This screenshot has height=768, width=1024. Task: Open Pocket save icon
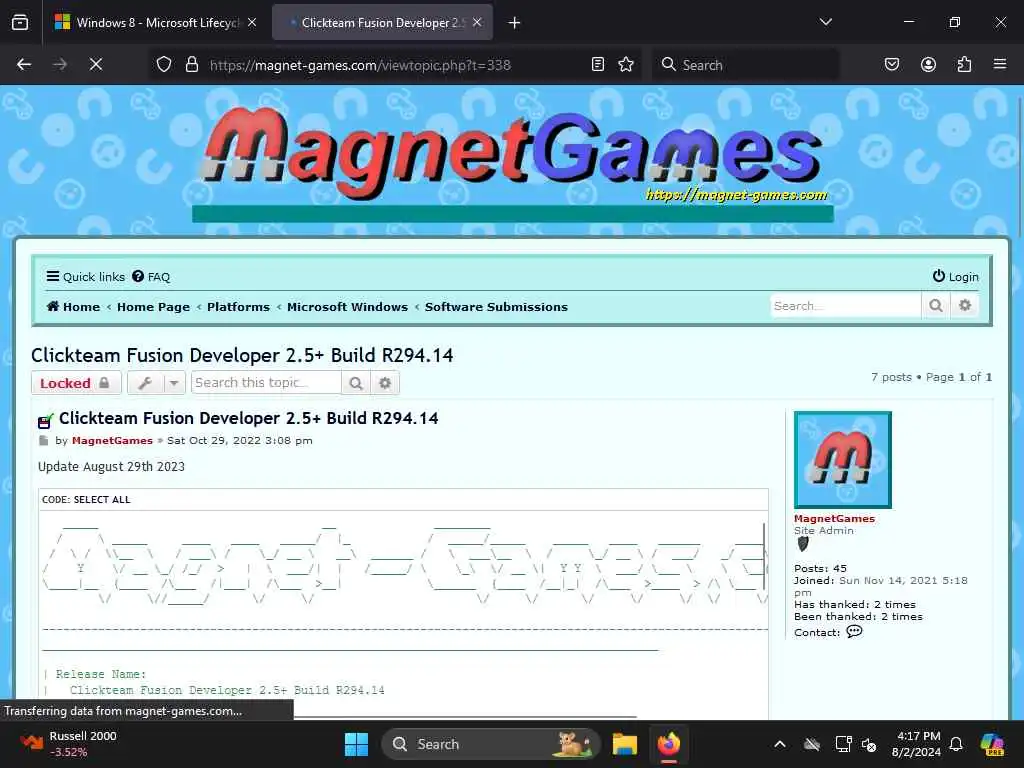[892, 64]
